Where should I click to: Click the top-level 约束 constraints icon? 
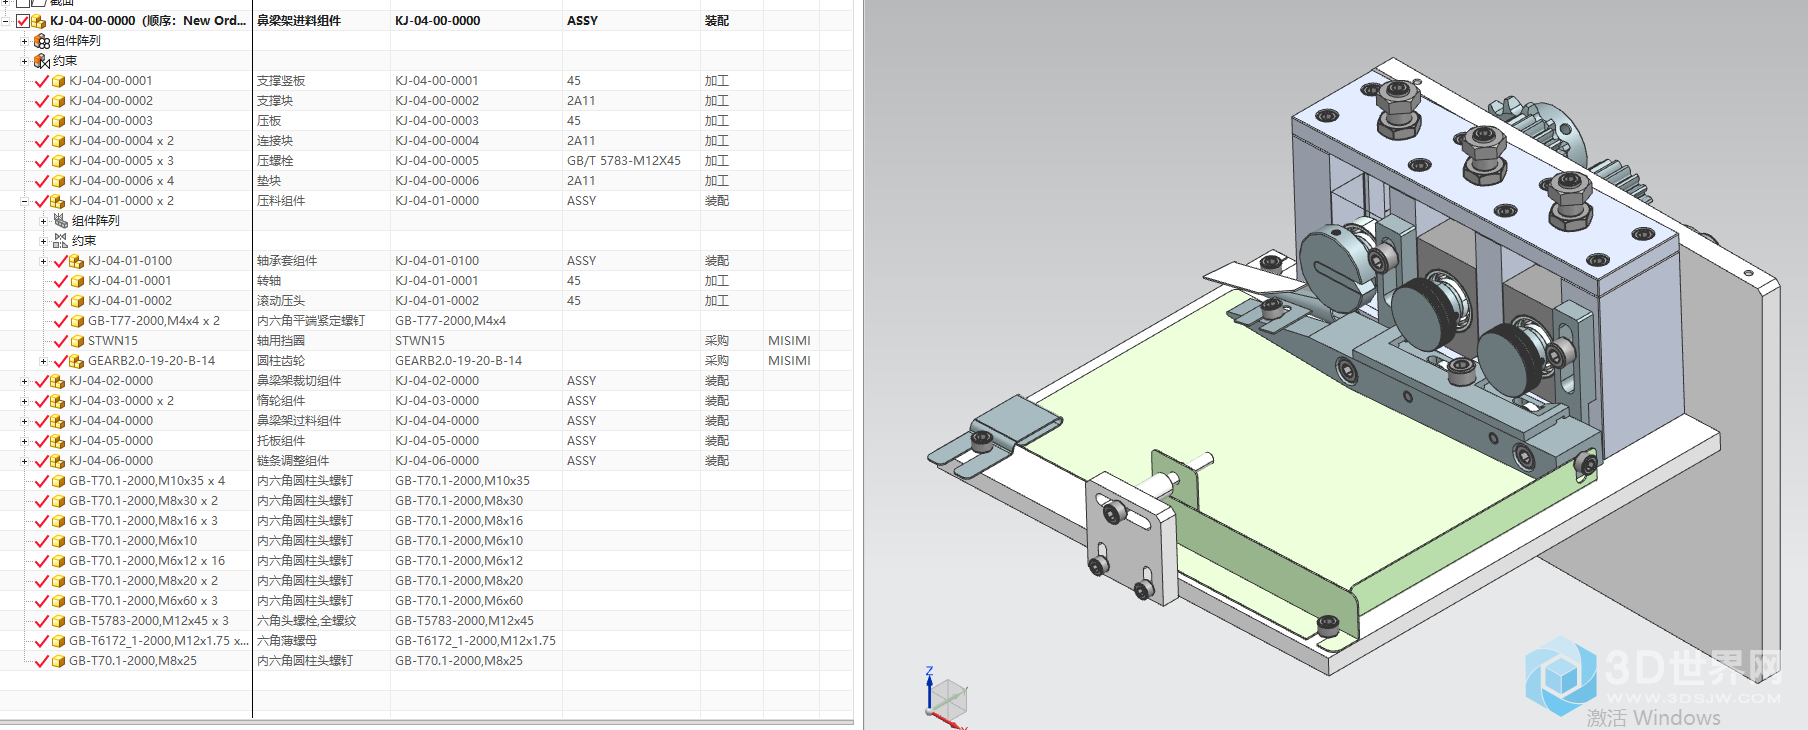(42, 61)
